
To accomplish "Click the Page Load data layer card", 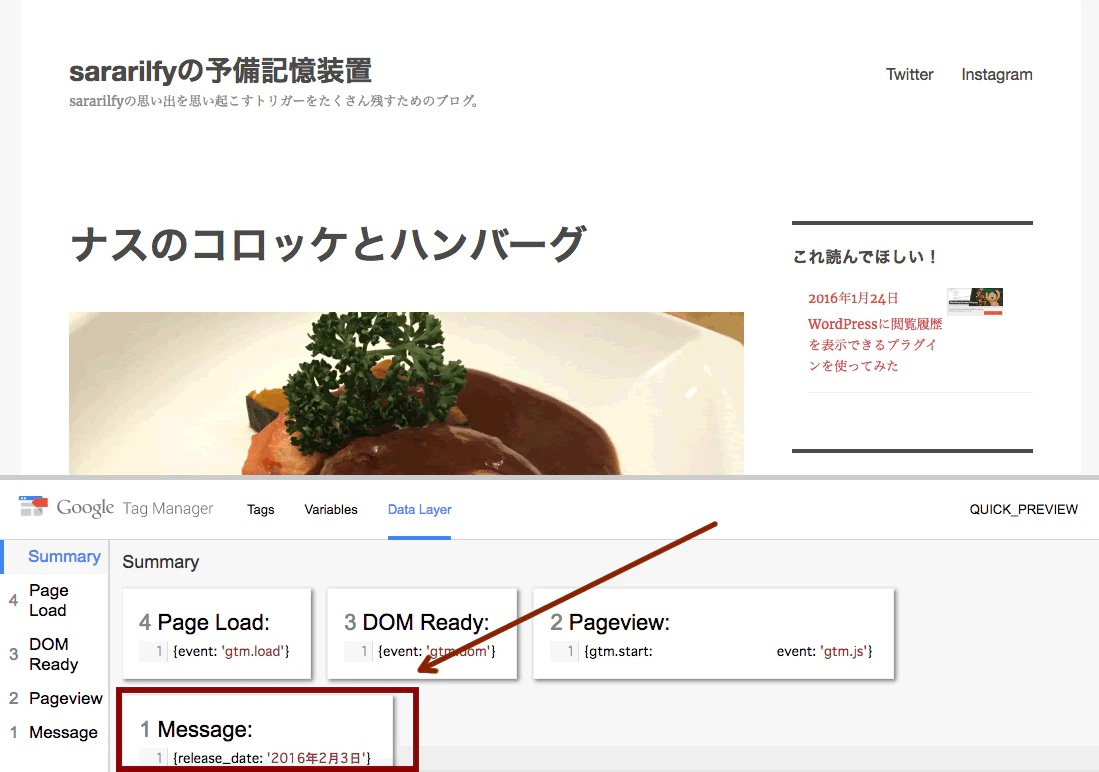I will [217, 634].
